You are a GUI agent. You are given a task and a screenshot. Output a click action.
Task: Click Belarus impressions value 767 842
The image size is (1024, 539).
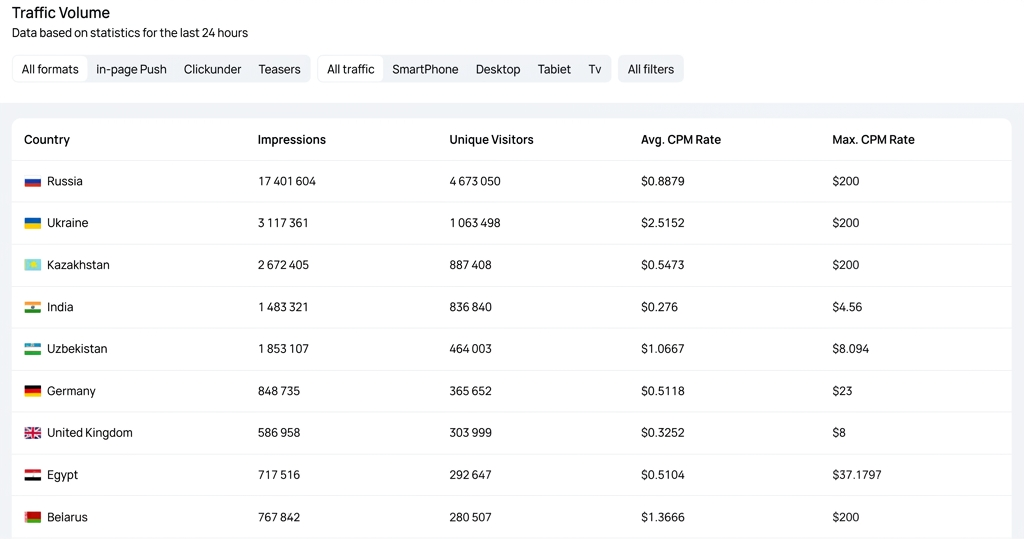click(x=279, y=517)
